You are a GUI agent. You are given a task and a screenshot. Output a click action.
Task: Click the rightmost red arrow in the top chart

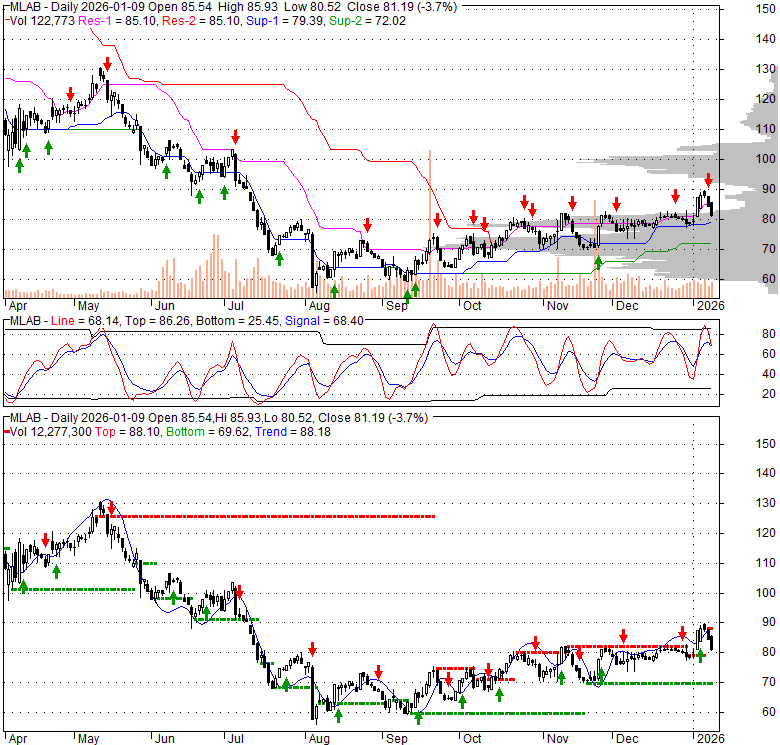pos(708,180)
